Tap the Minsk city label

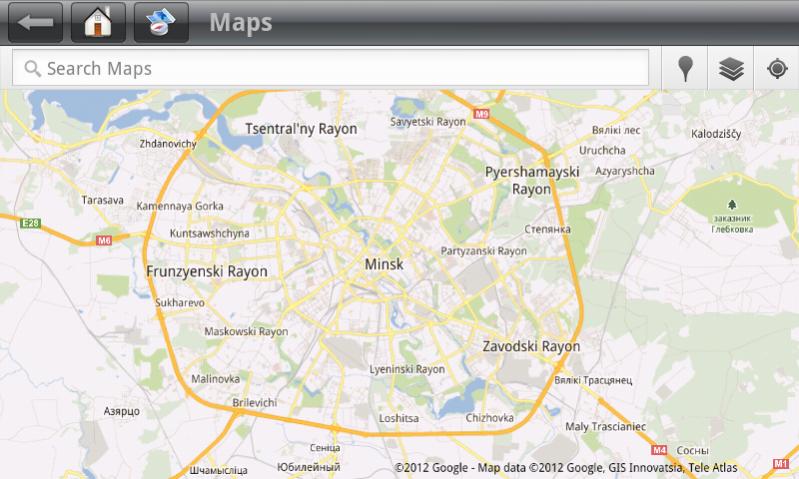pos(384,264)
